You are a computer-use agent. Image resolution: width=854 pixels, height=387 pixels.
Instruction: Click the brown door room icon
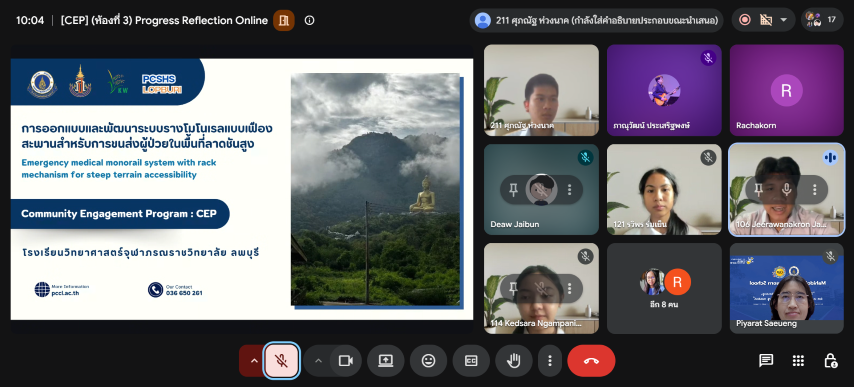point(283,21)
